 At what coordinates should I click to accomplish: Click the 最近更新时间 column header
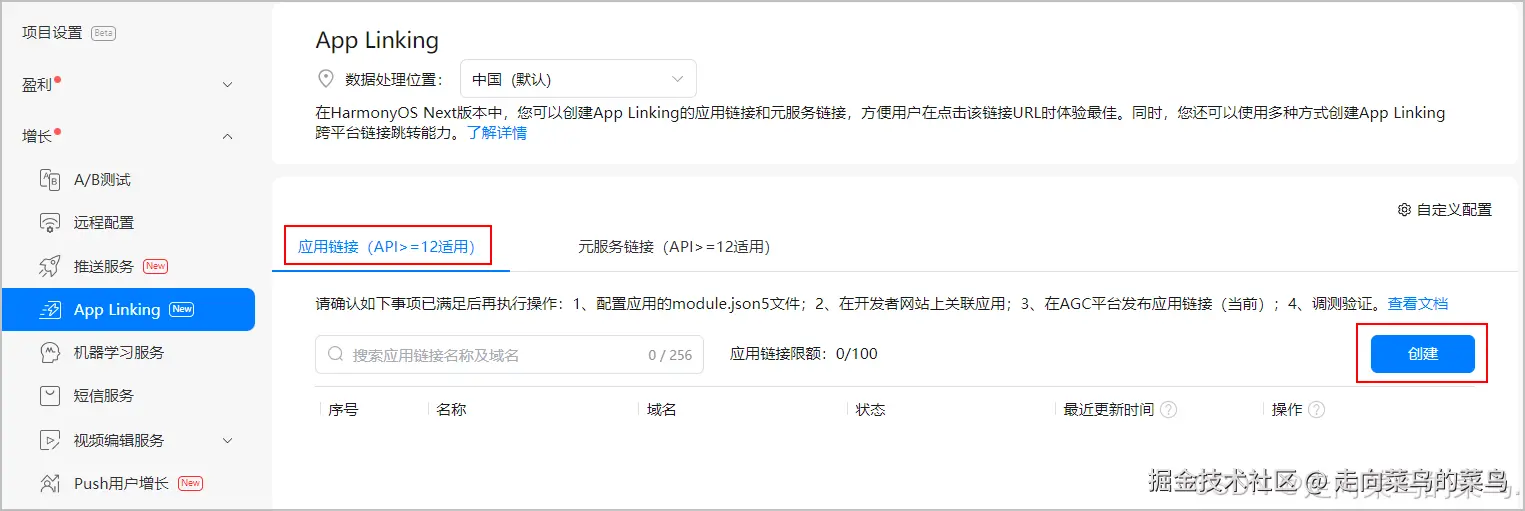[1108, 410]
